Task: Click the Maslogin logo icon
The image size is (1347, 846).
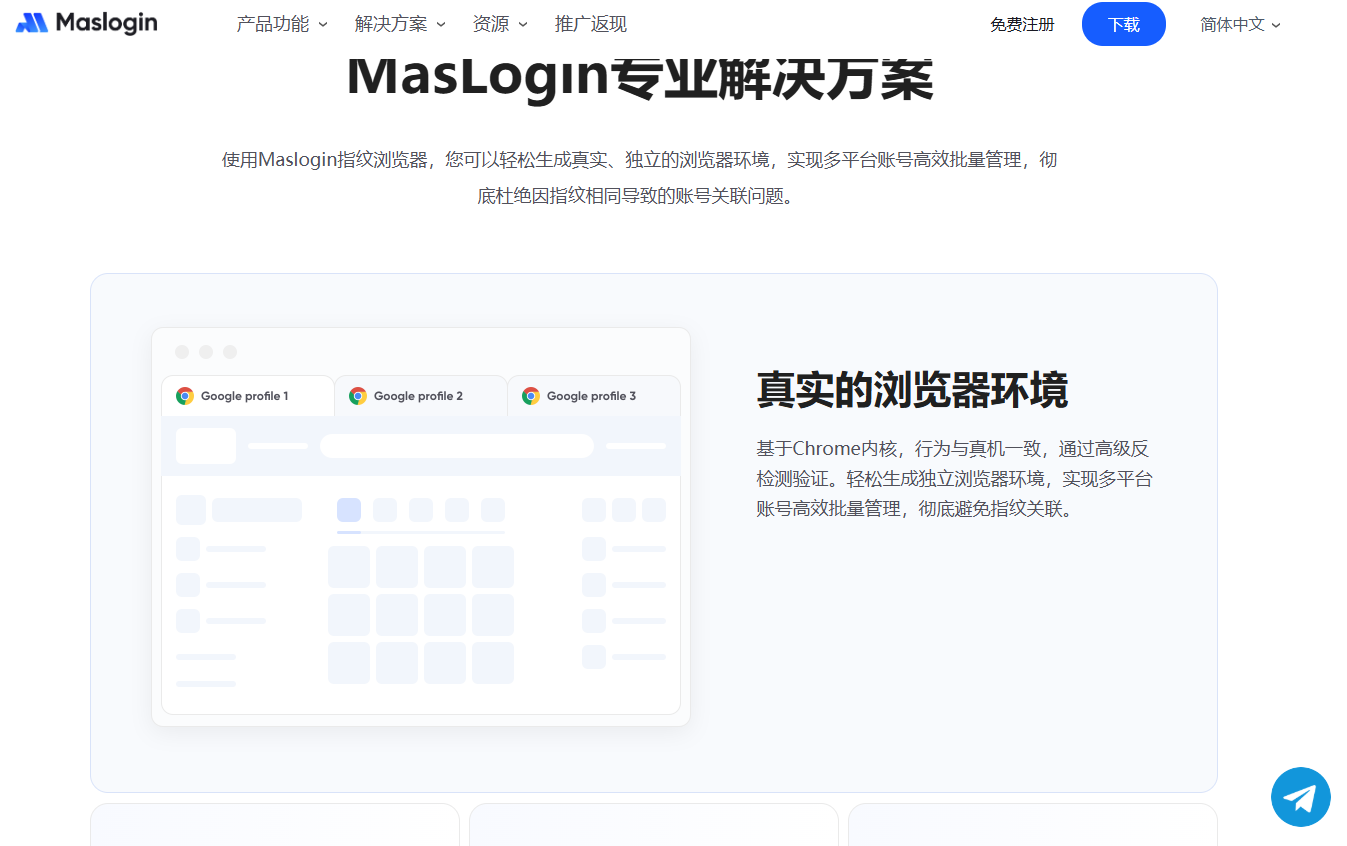Action: coord(32,23)
